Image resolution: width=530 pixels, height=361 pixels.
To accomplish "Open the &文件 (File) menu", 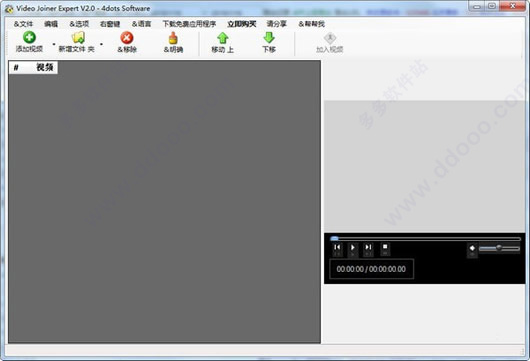I will 23,24.
